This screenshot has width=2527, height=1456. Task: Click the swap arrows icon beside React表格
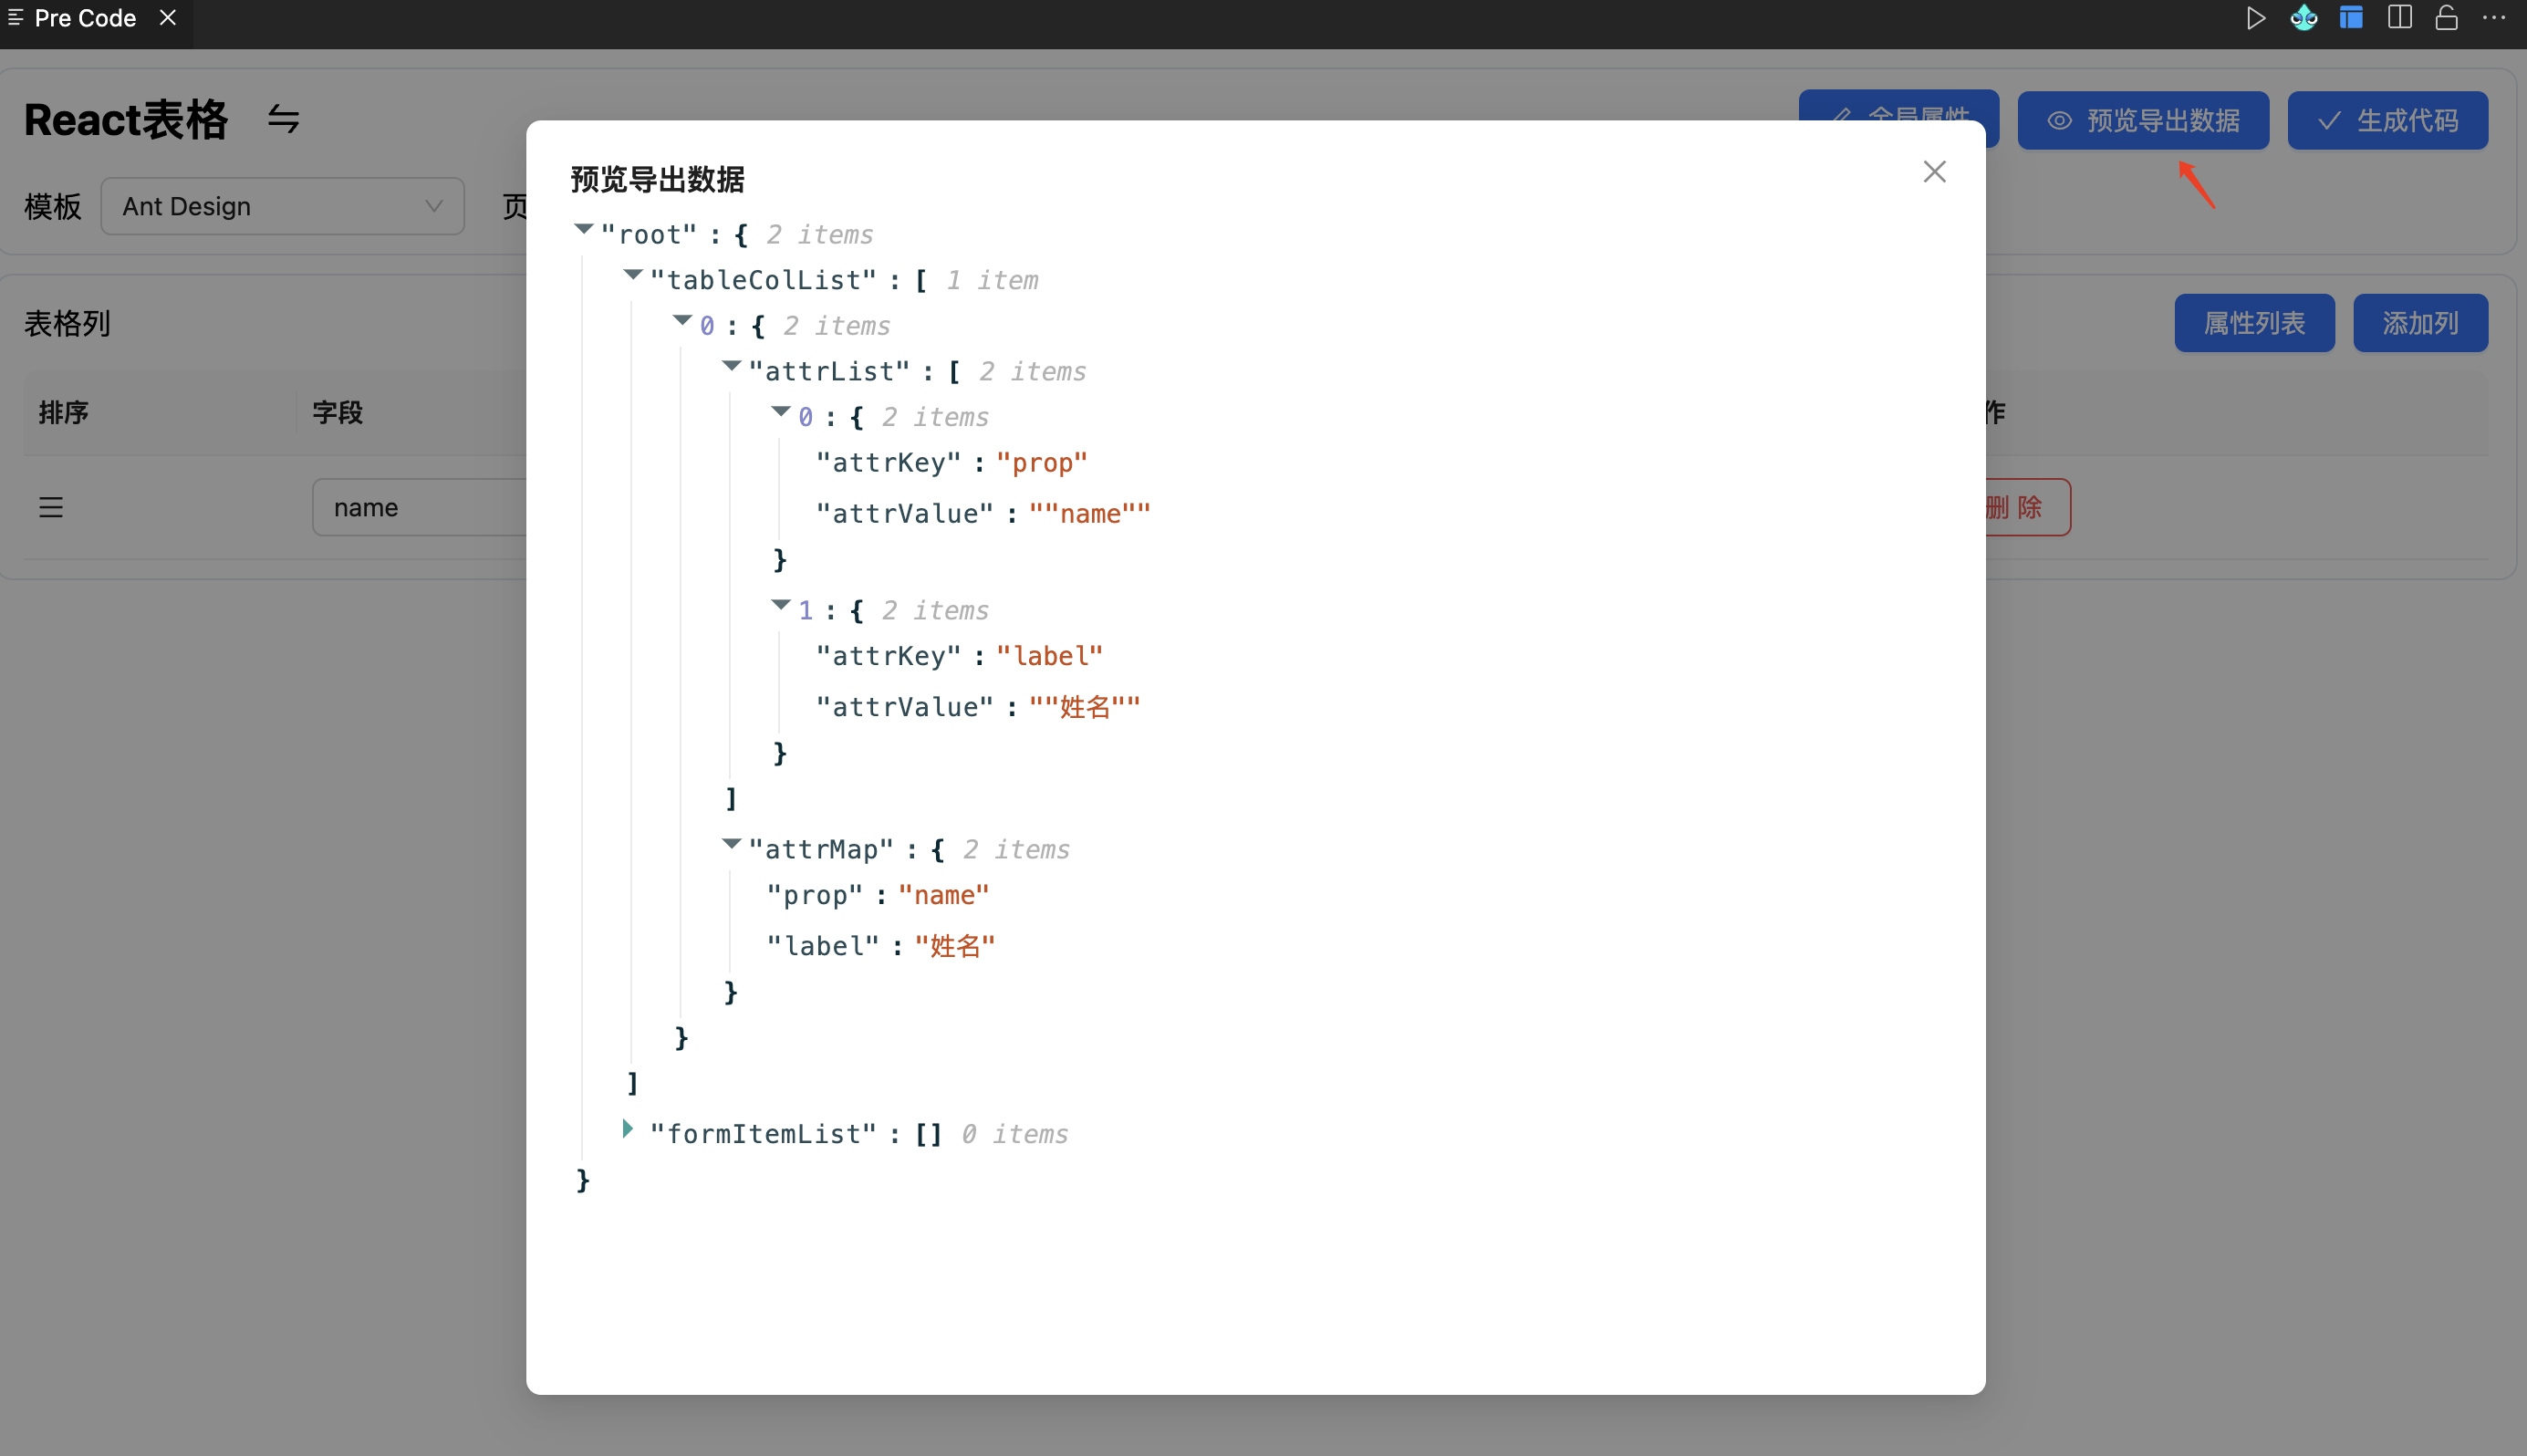(x=283, y=120)
